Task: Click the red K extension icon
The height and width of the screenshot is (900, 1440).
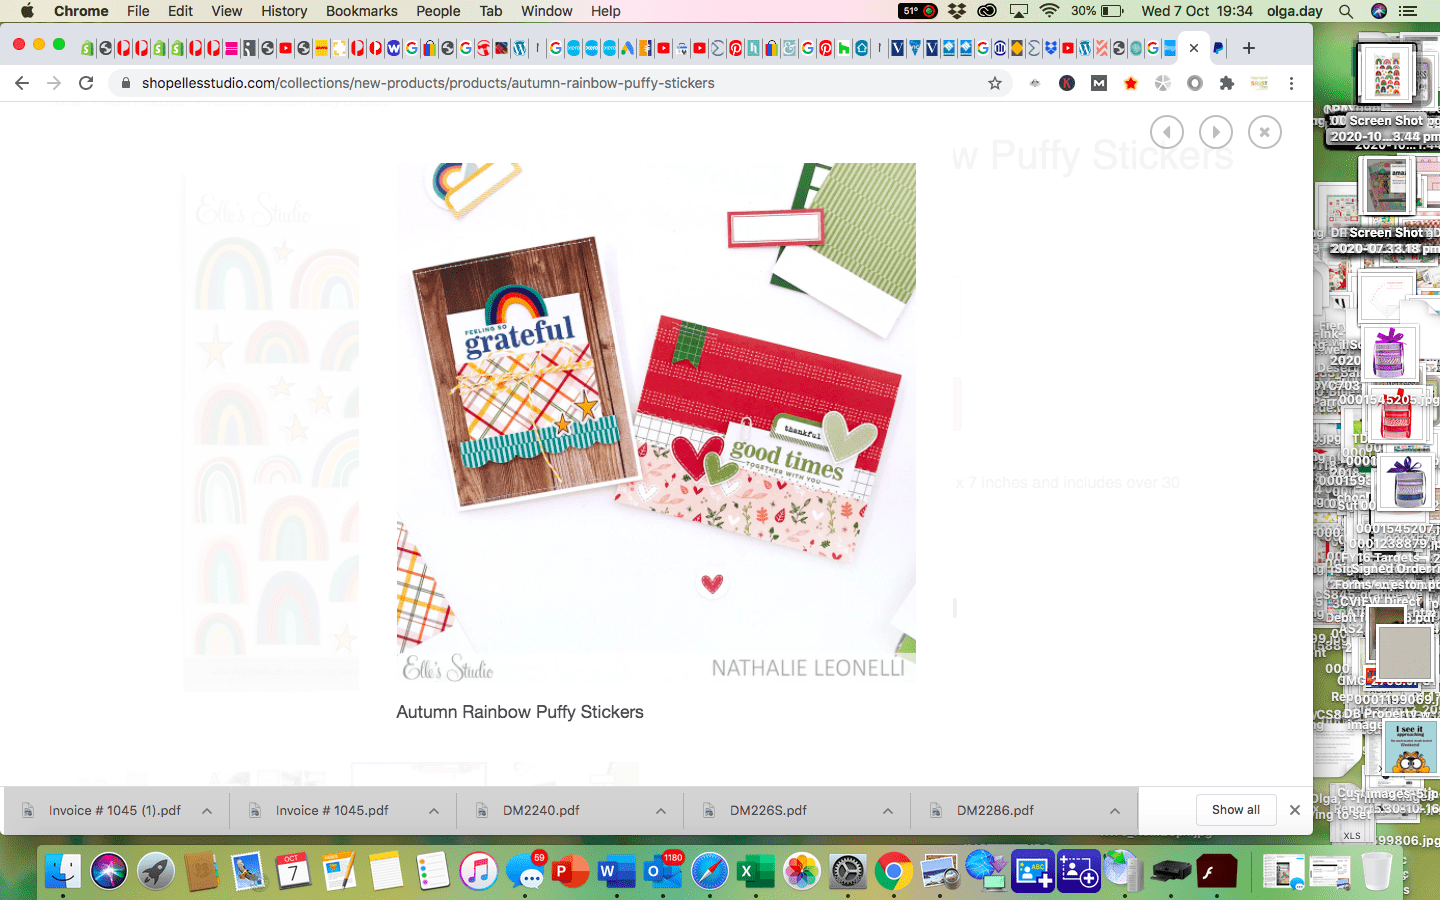Action: click(1067, 83)
